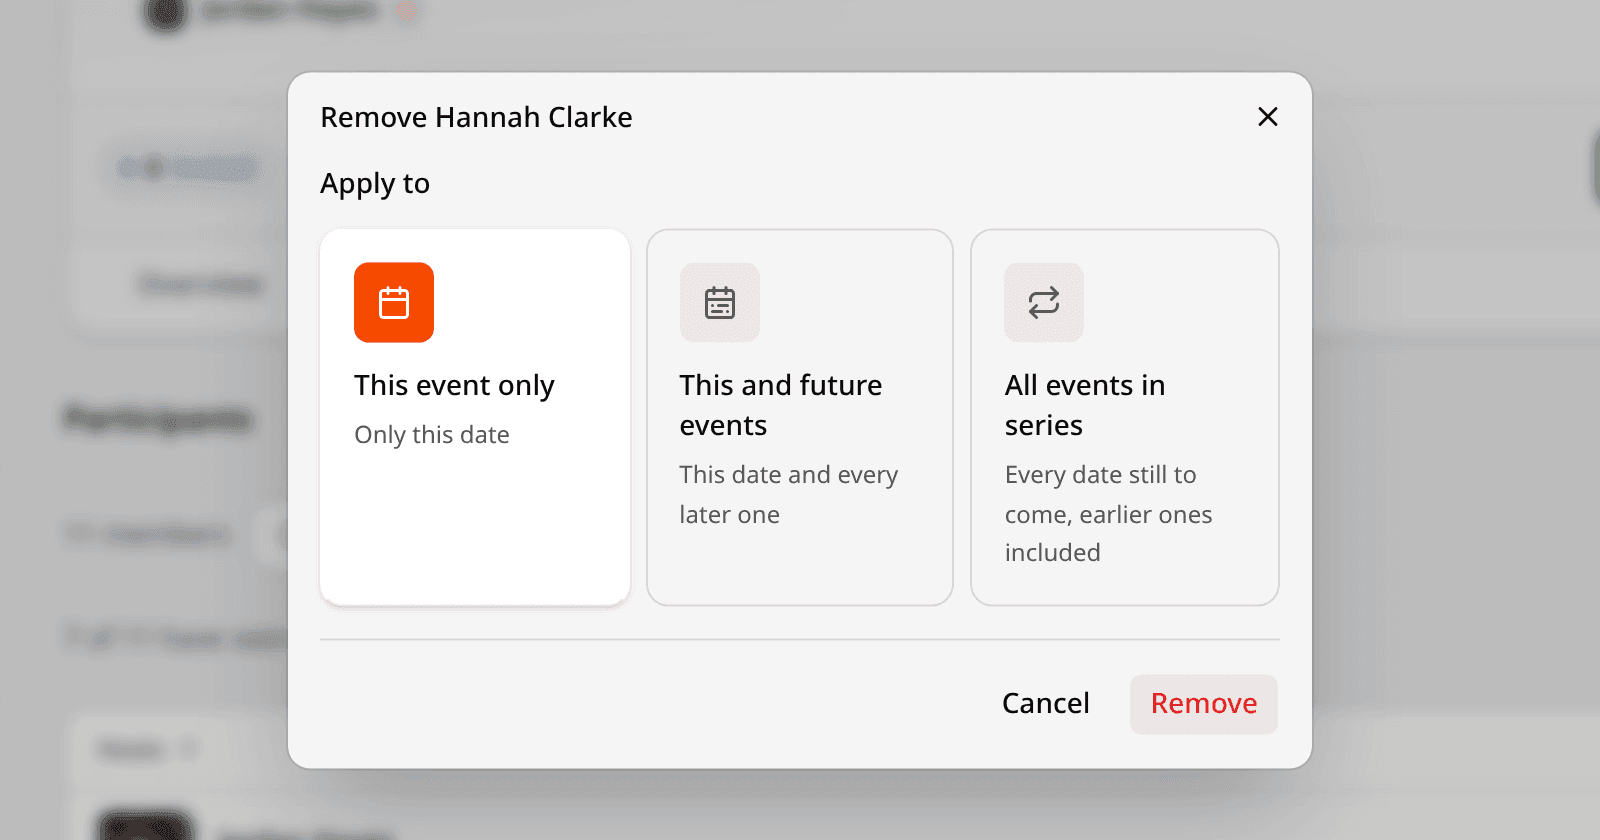Select the 'This event only' option
Viewport: 1600px width, 840px height.
click(475, 417)
